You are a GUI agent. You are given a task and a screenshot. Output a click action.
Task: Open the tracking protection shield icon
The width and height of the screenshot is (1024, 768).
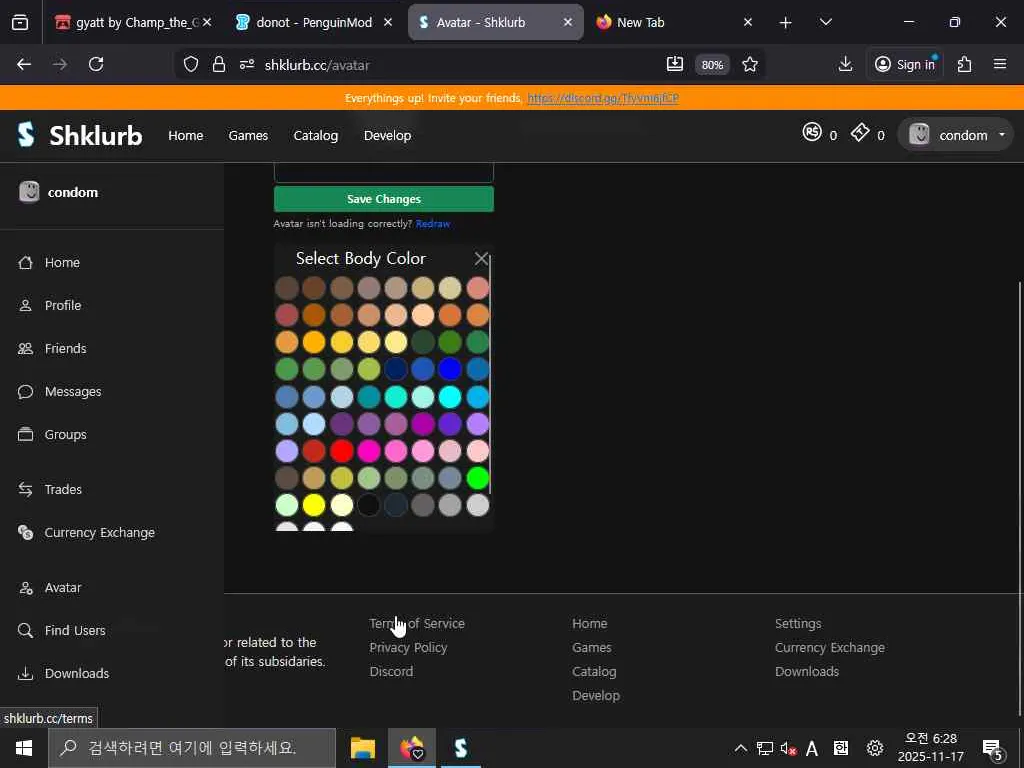click(191, 64)
